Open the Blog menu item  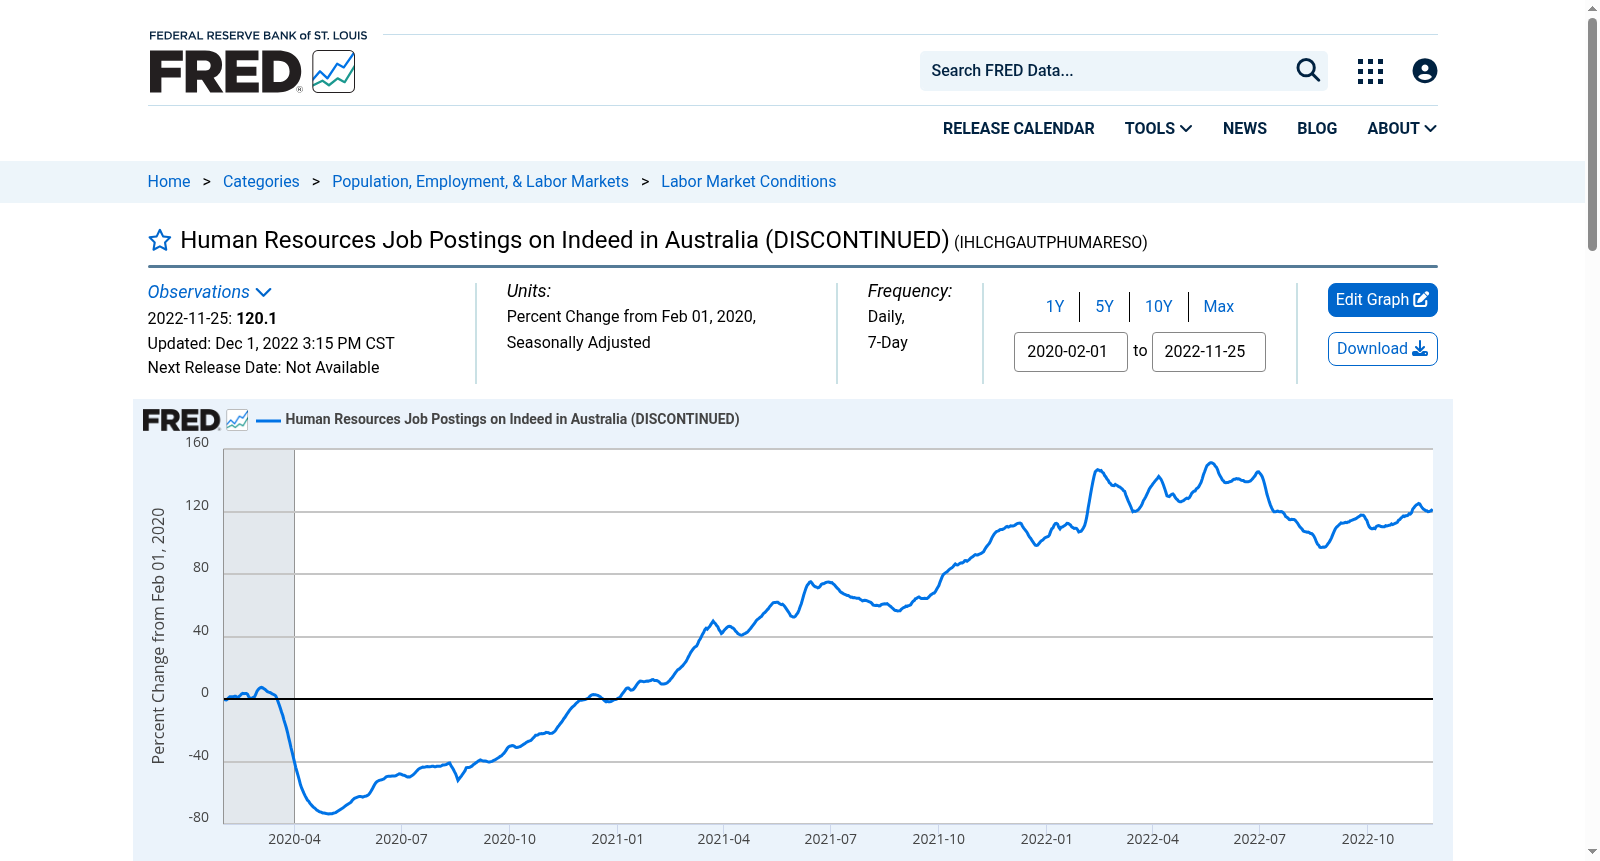tap(1317, 129)
